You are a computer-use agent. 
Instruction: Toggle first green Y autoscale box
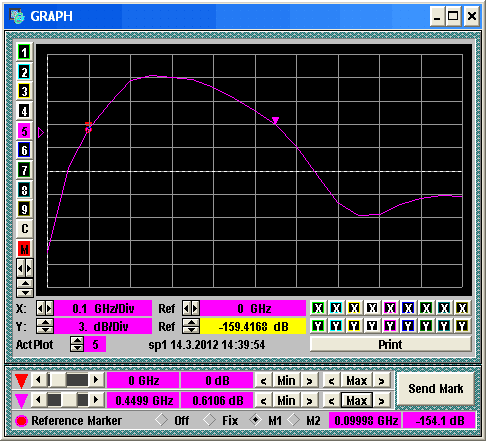[318, 326]
